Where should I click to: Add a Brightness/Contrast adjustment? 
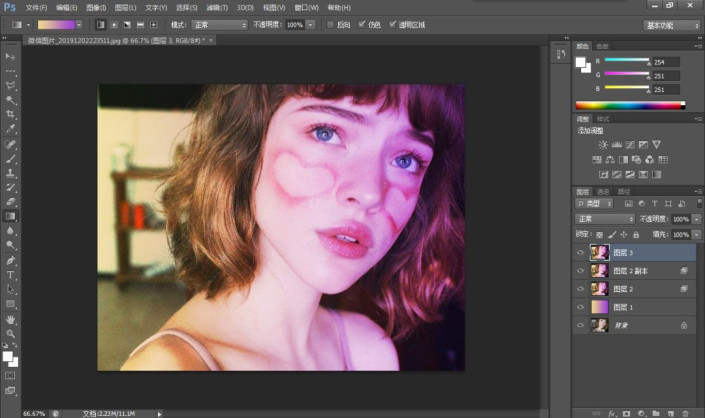pyautogui.click(x=603, y=145)
